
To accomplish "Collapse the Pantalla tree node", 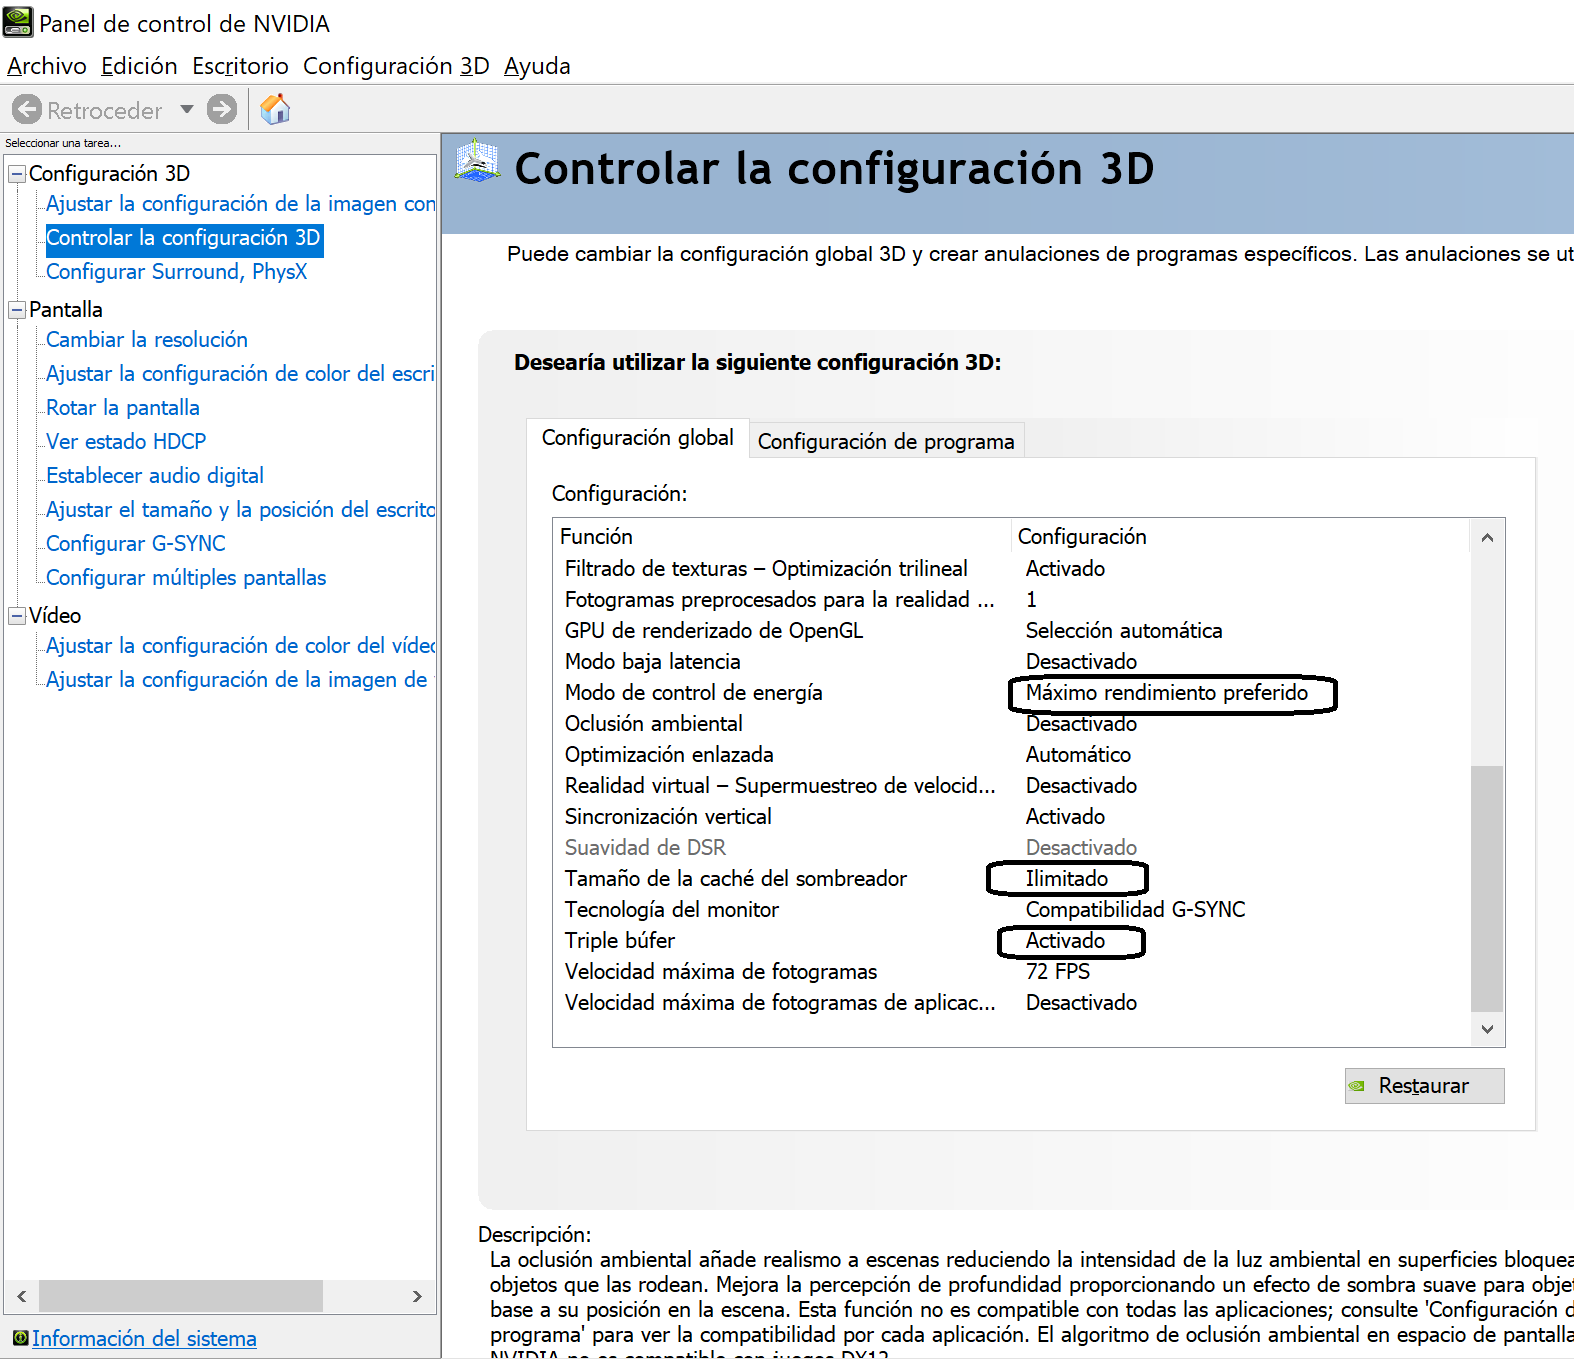I will [x=17, y=310].
